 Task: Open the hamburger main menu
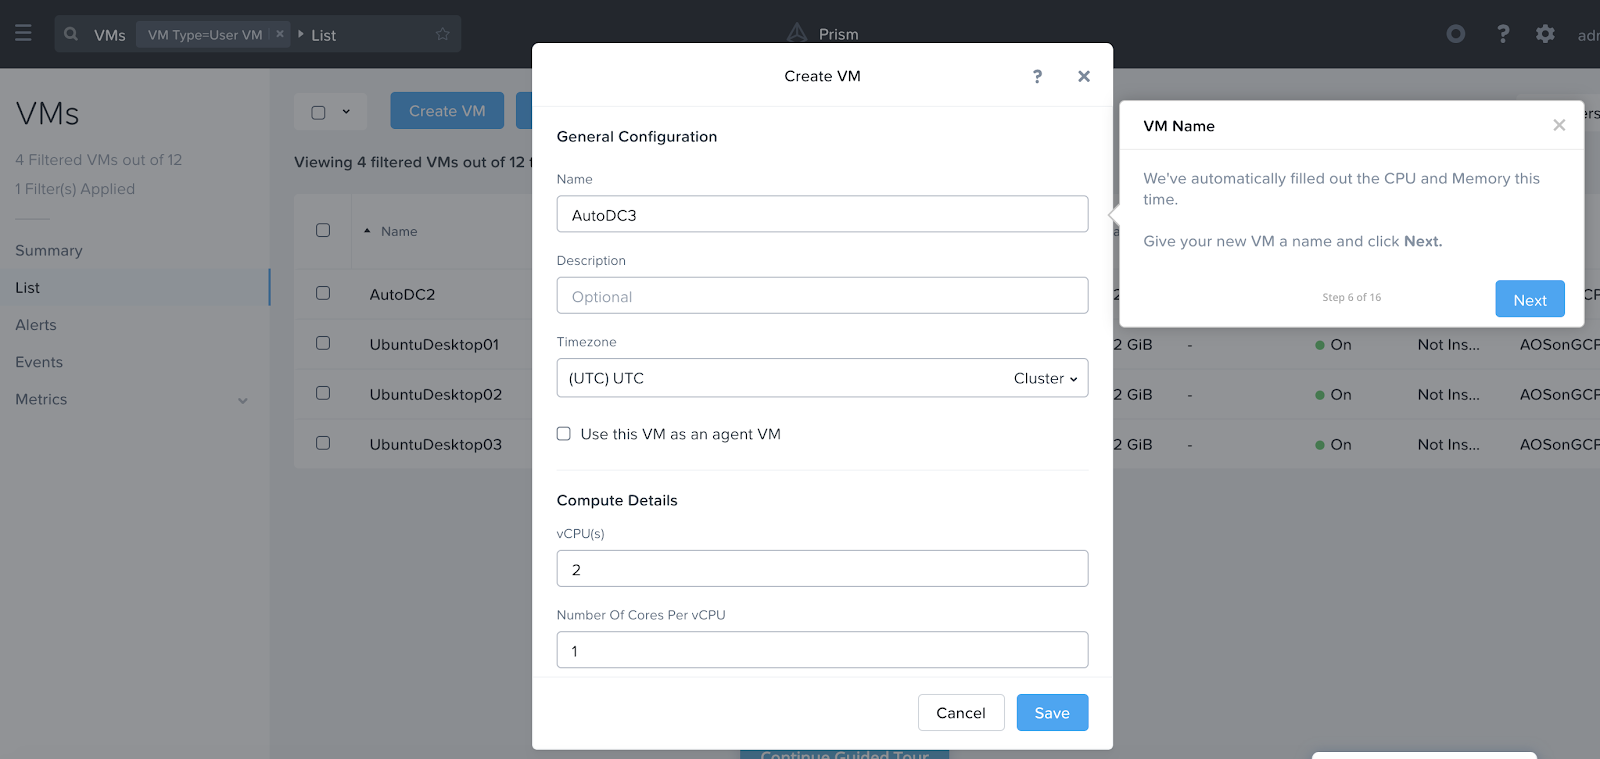point(23,34)
